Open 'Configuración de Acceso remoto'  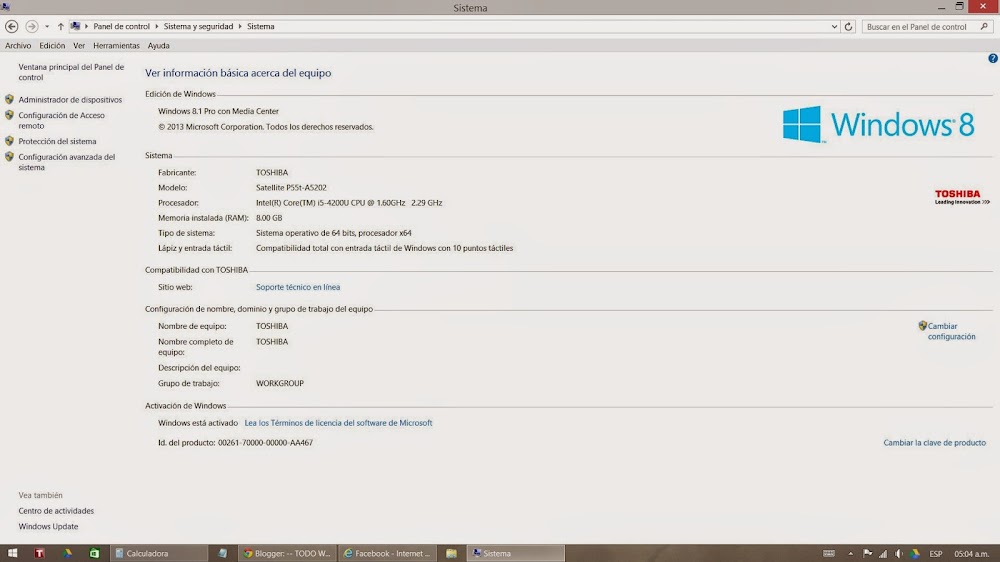point(61,121)
